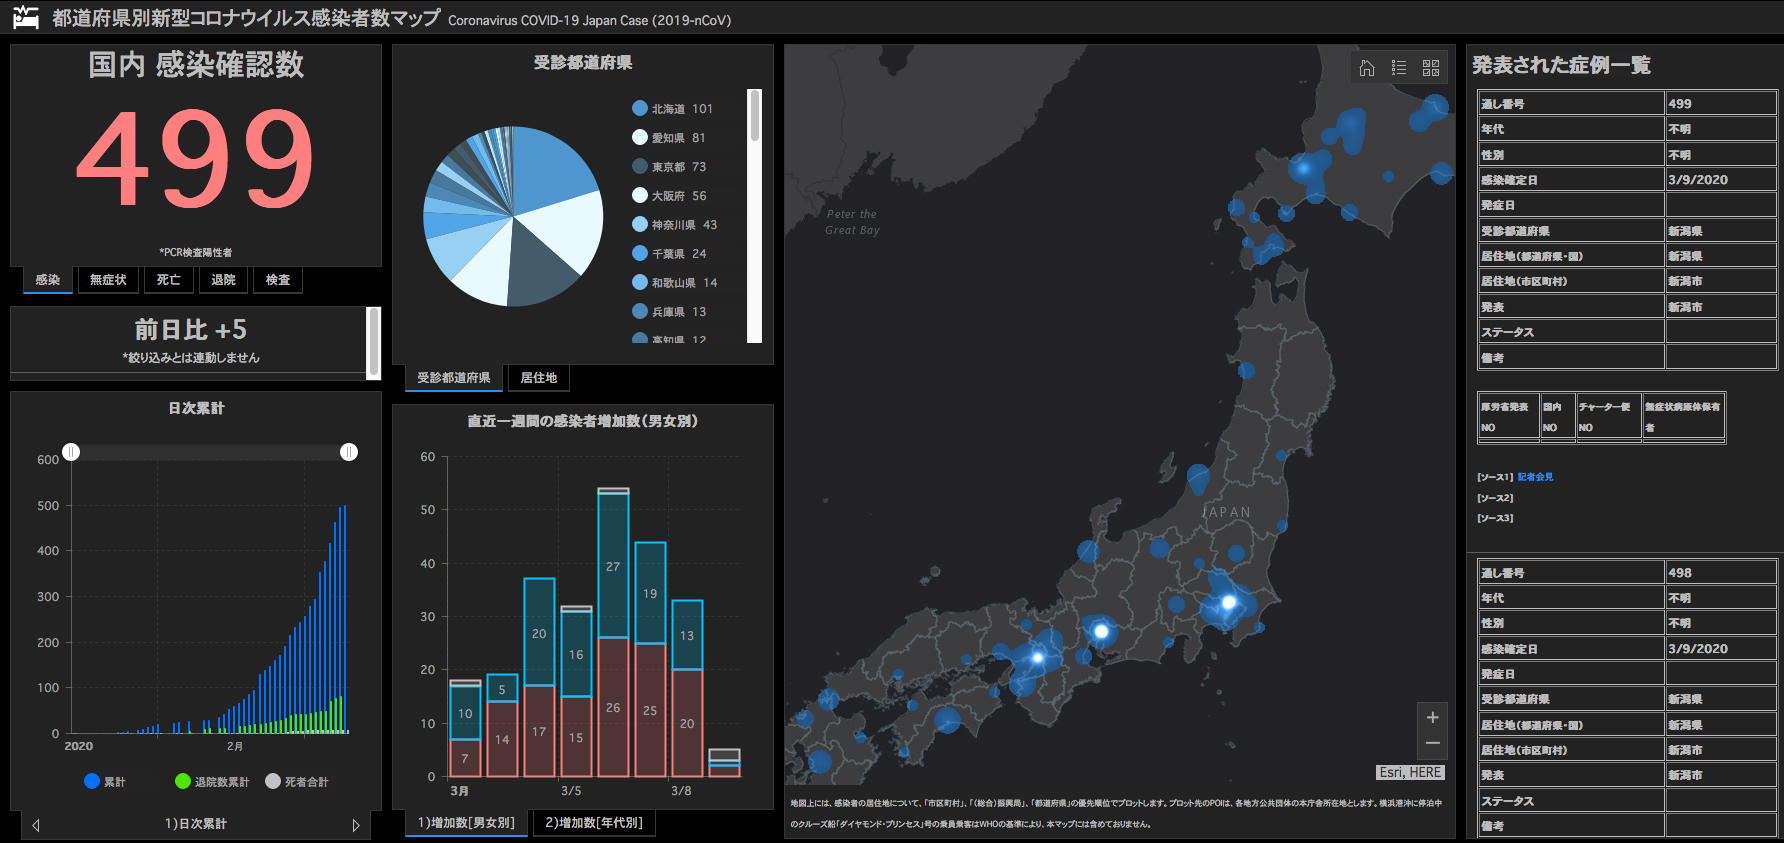The image size is (1784, 843).
Task: Click the large red 499 case count
Action: click(x=196, y=158)
